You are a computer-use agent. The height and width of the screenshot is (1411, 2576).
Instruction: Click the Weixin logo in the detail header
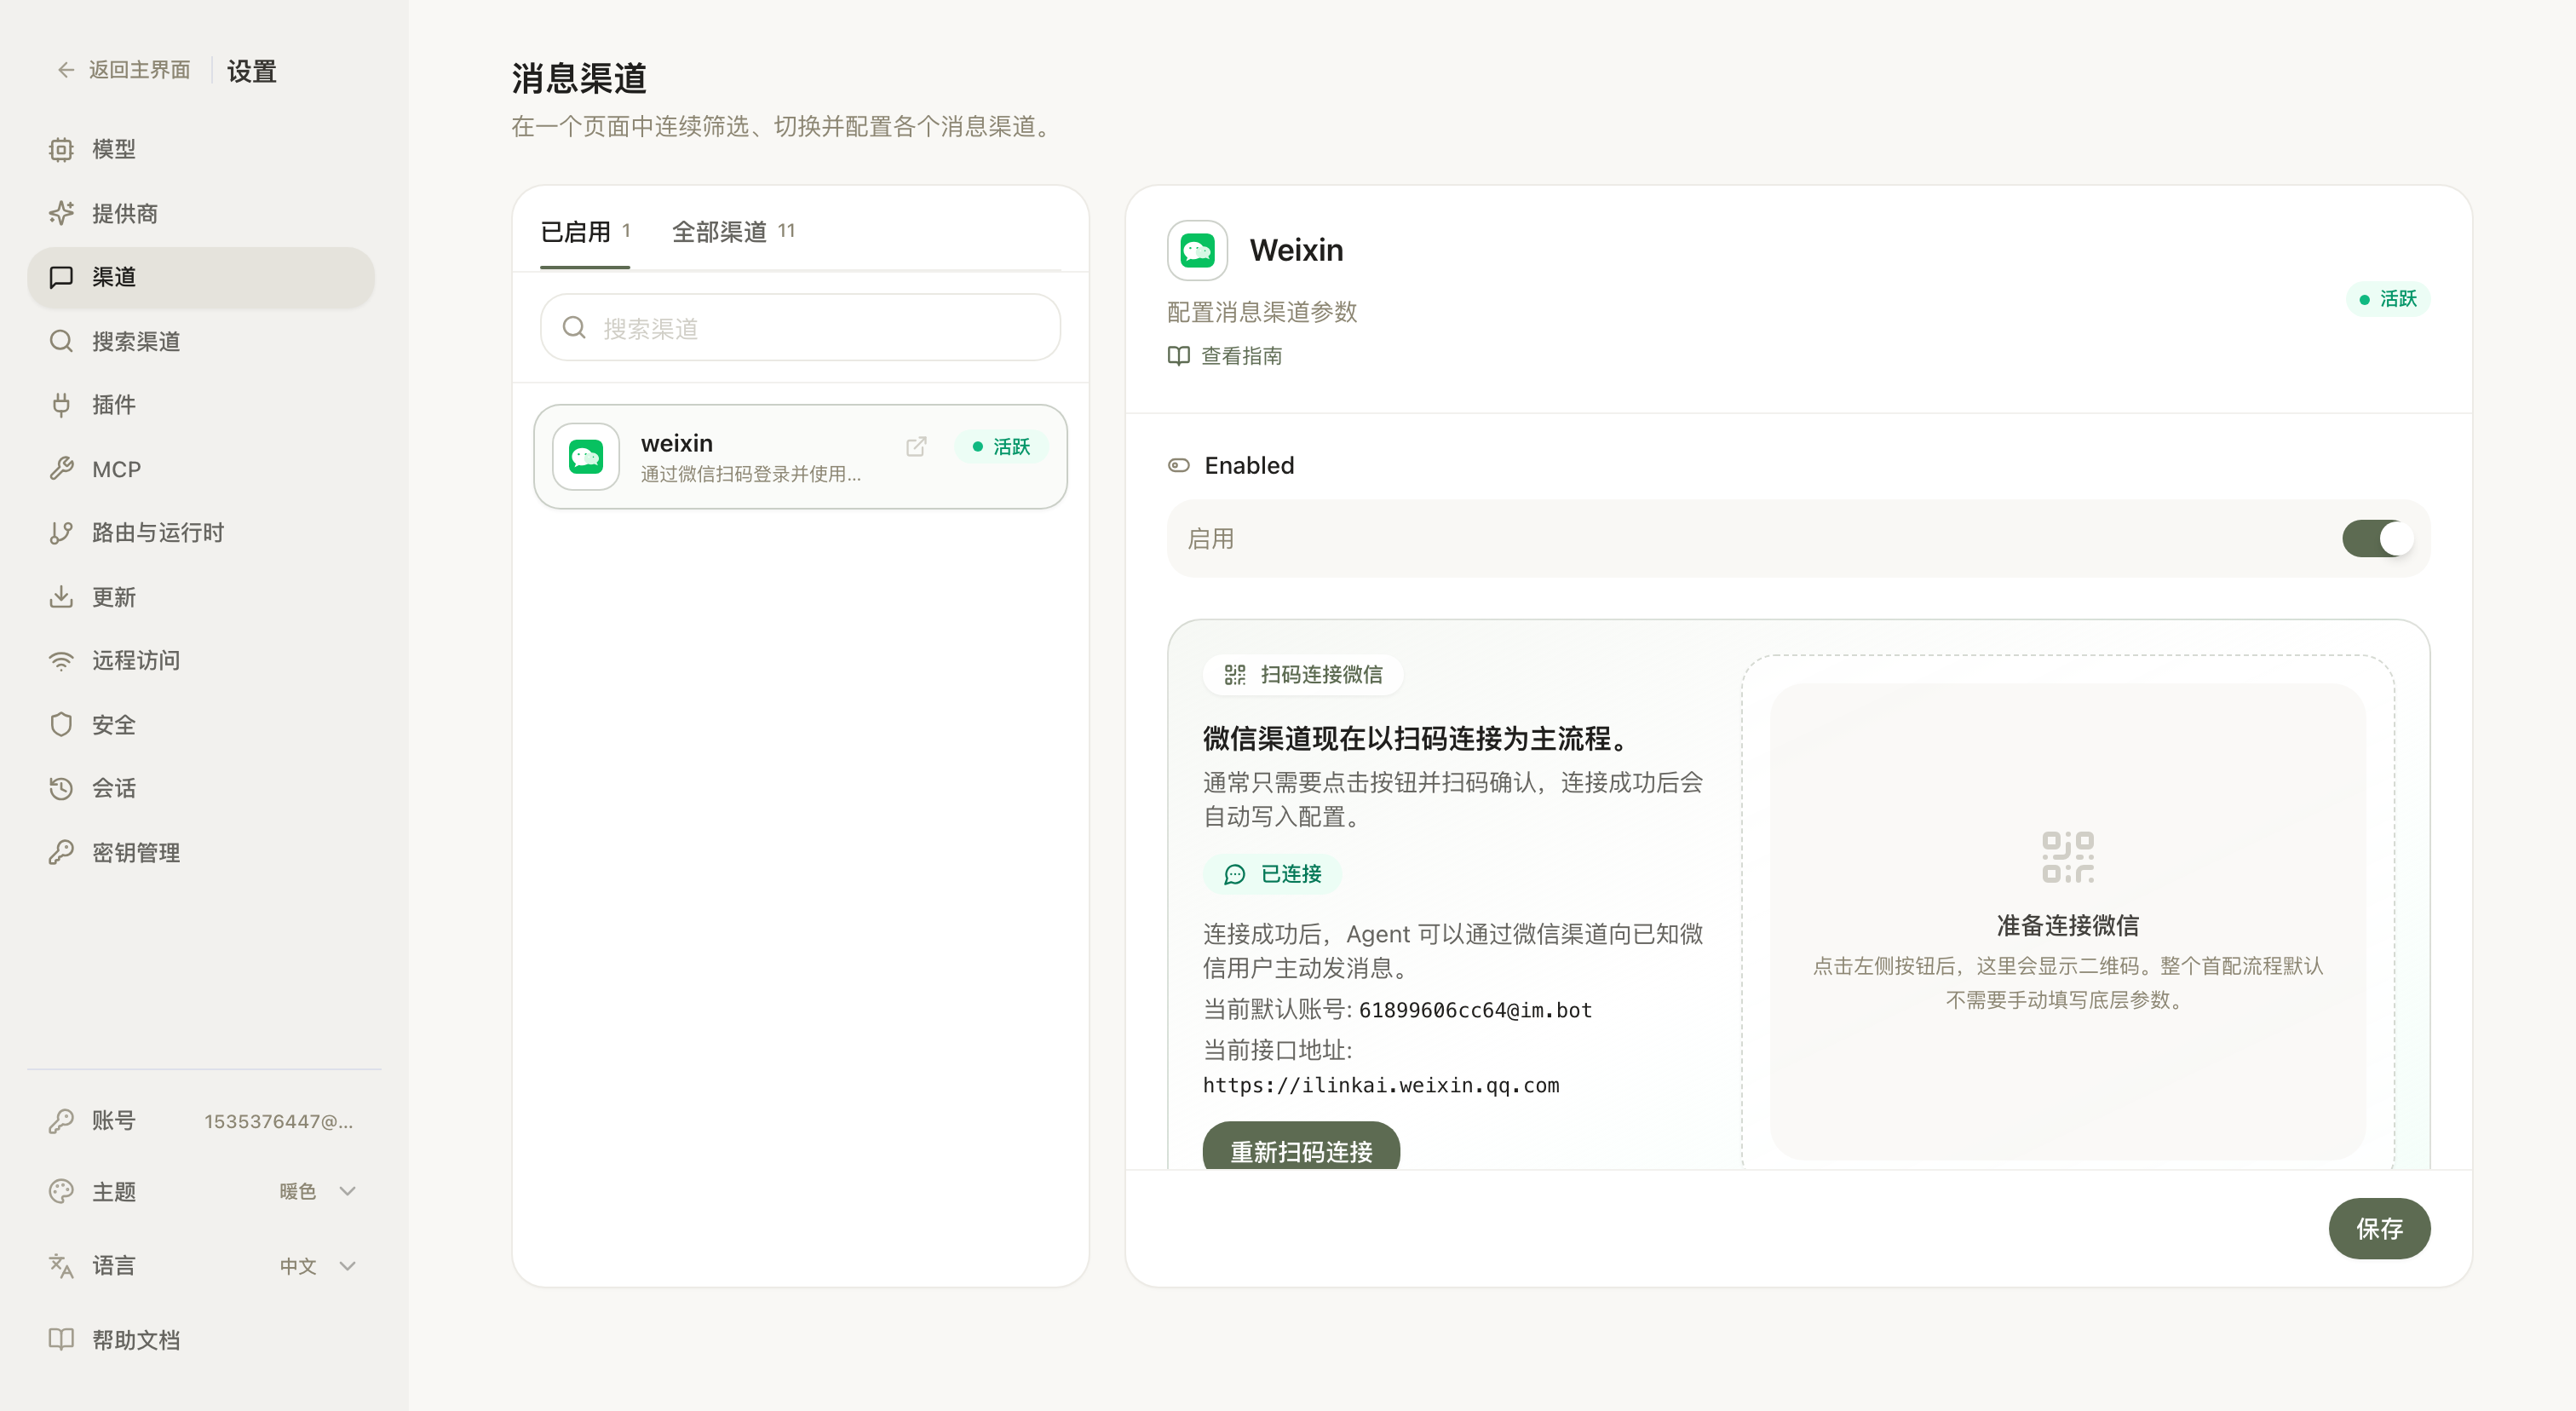click(1197, 250)
